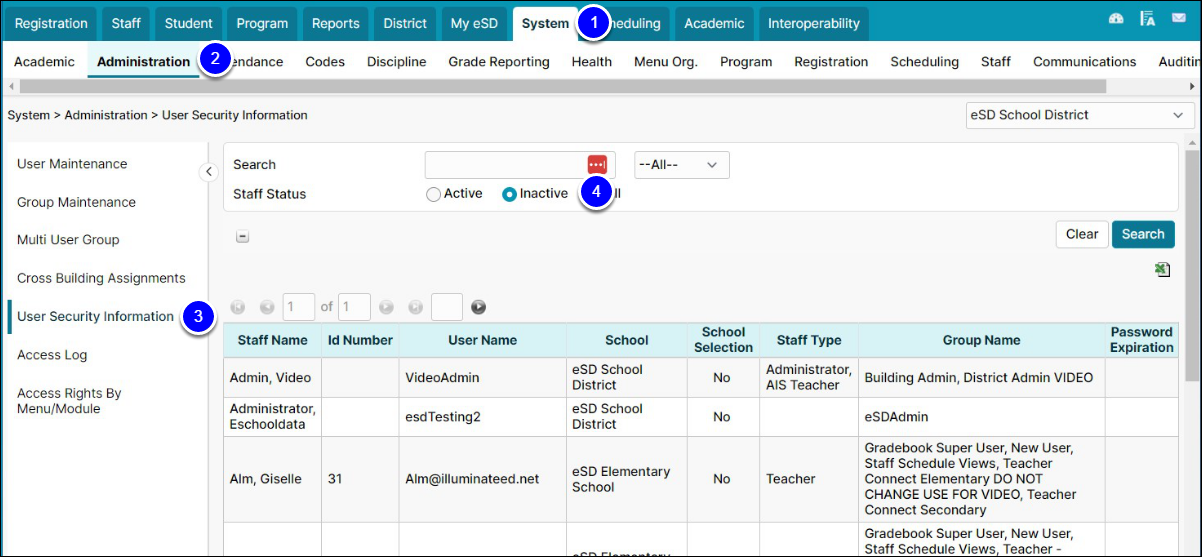The height and width of the screenshot is (557, 1202).
Task: Open the top-bar Program tab beside Reports
Action: [263, 23]
